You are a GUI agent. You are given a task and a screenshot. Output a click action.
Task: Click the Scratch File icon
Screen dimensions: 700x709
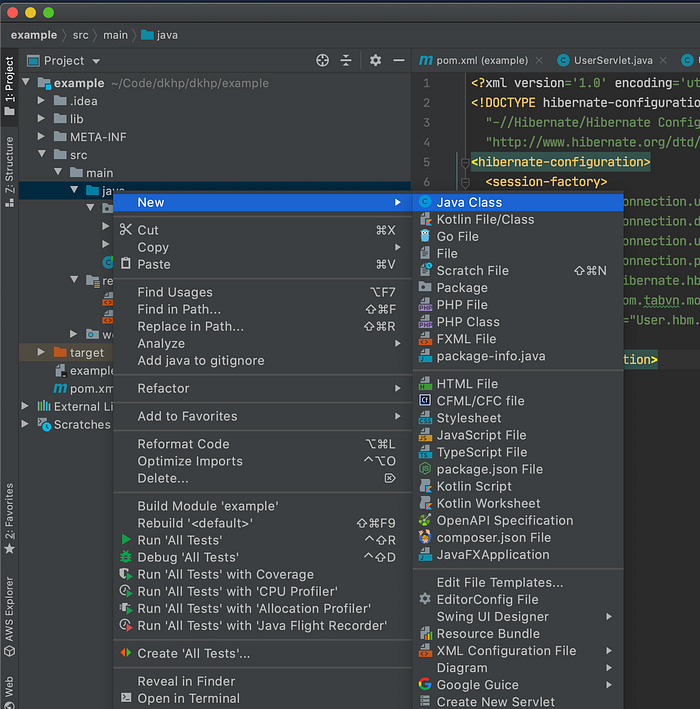pyautogui.click(x=425, y=270)
